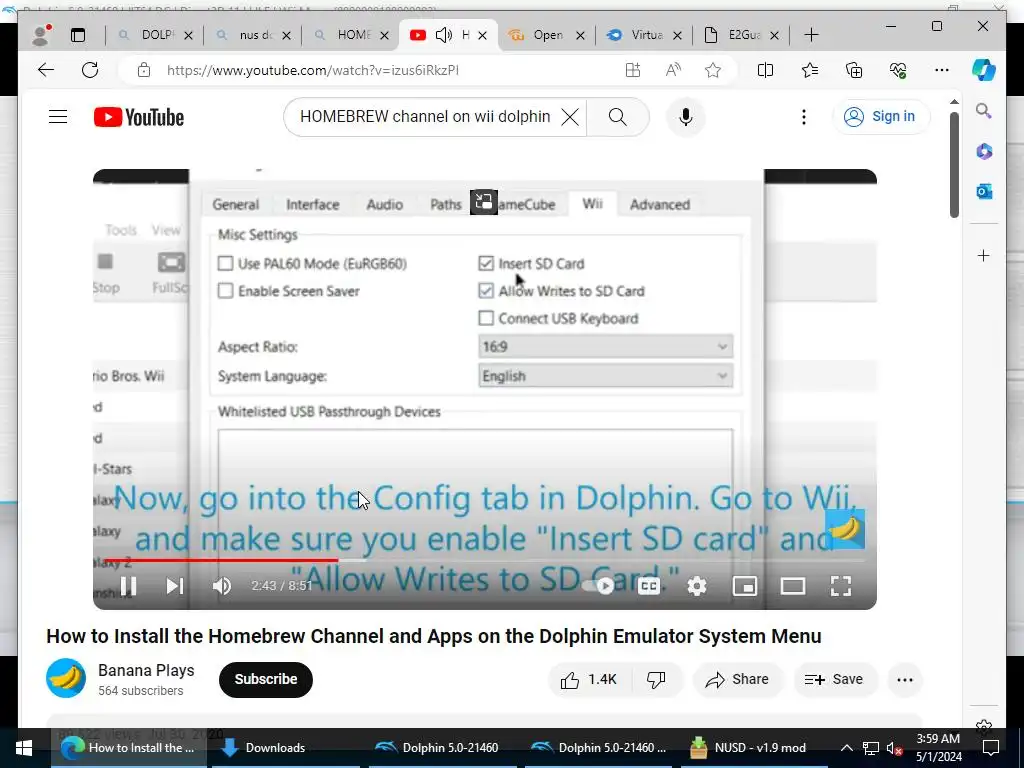Open Browser essentials heart icon
This screenshot has width=1024, height=768.
[x=898, y=70]
